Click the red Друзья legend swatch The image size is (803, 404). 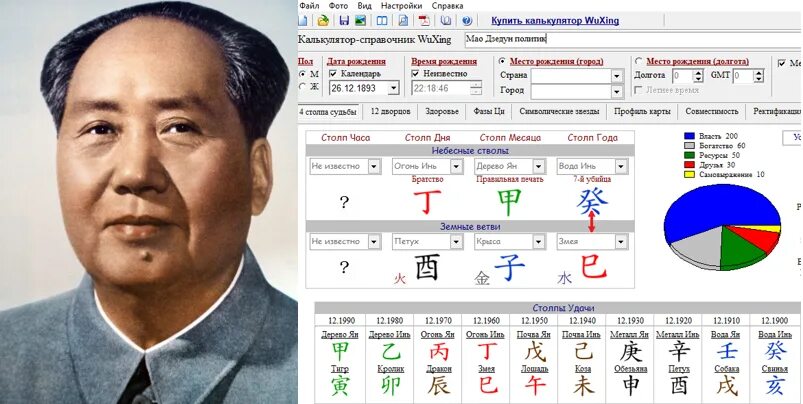(689, 165)
